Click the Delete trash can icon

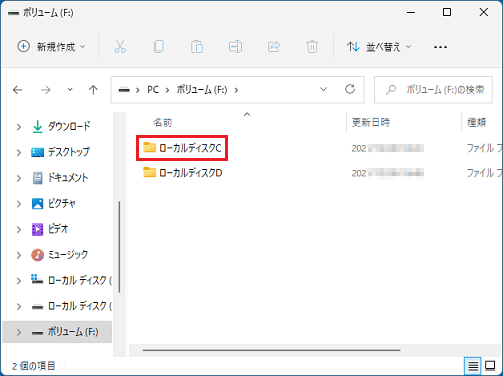312,47
